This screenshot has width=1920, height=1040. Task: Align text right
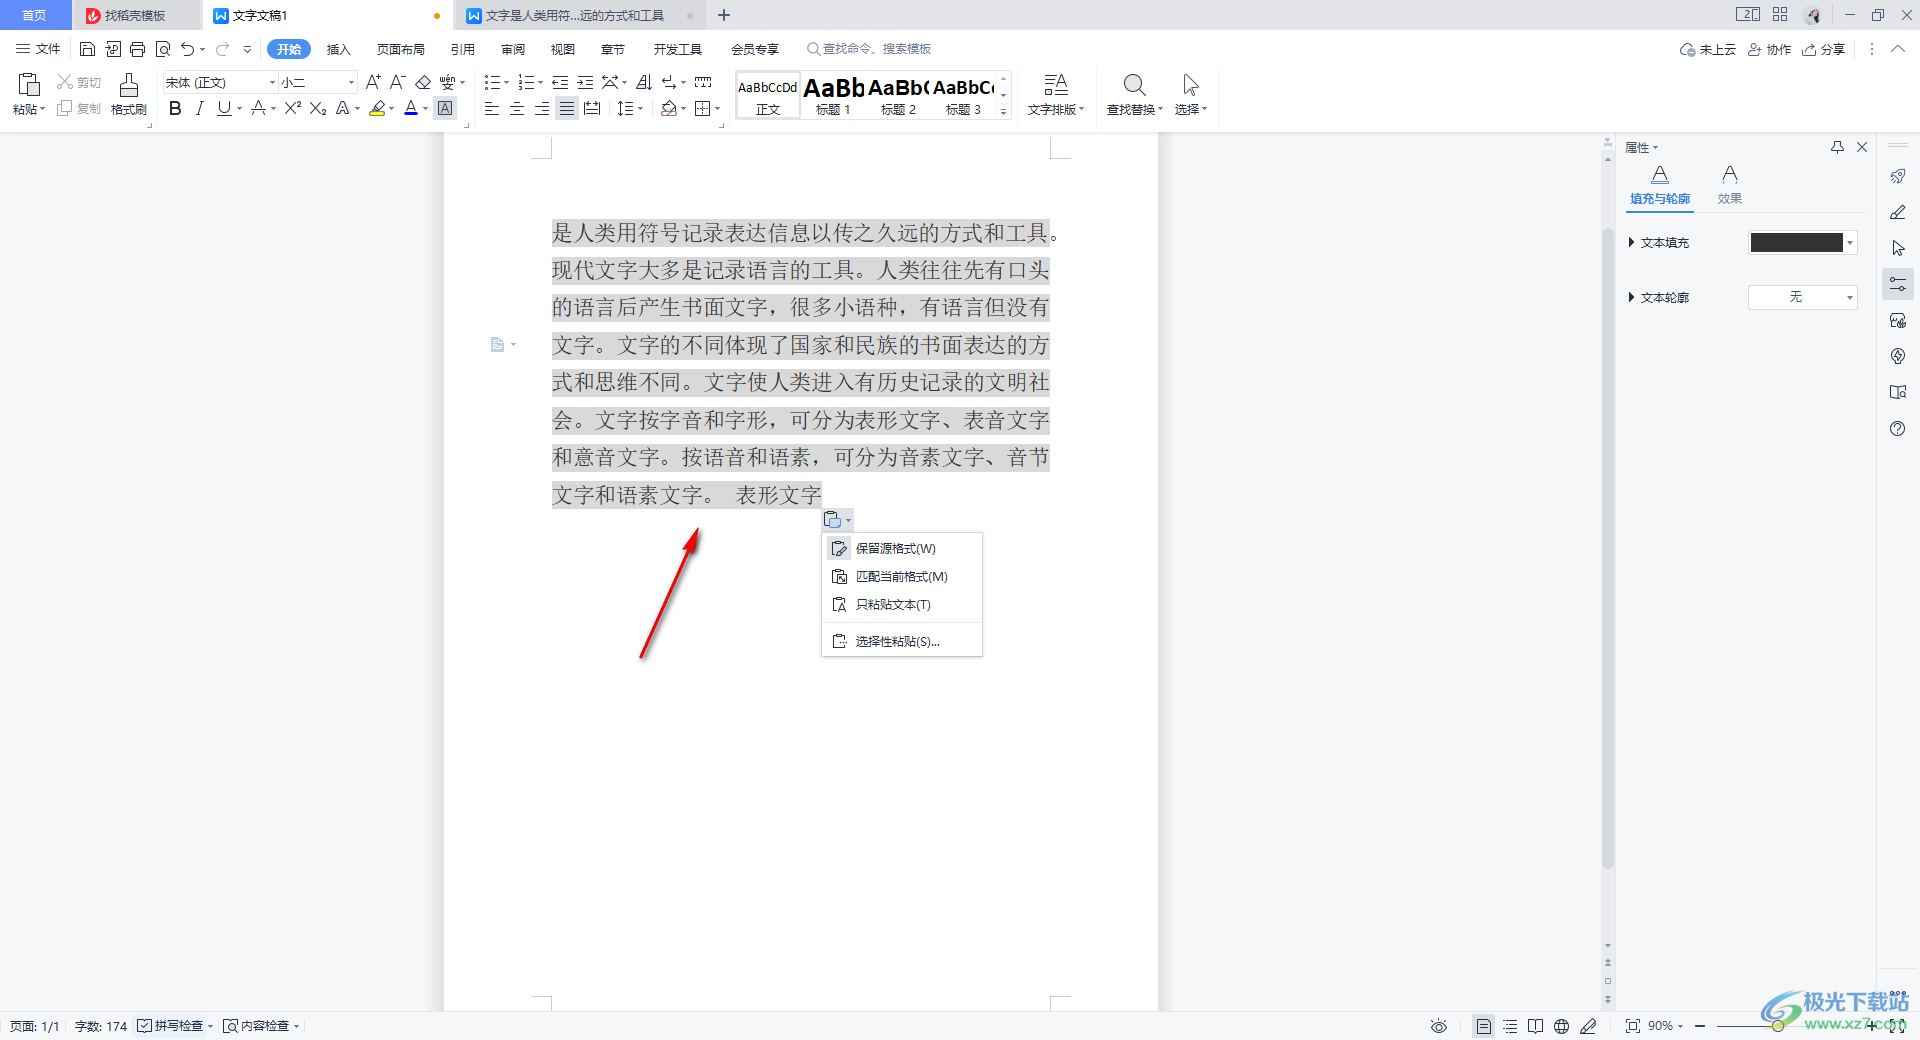pyautogui.click(x=542, y=108)
